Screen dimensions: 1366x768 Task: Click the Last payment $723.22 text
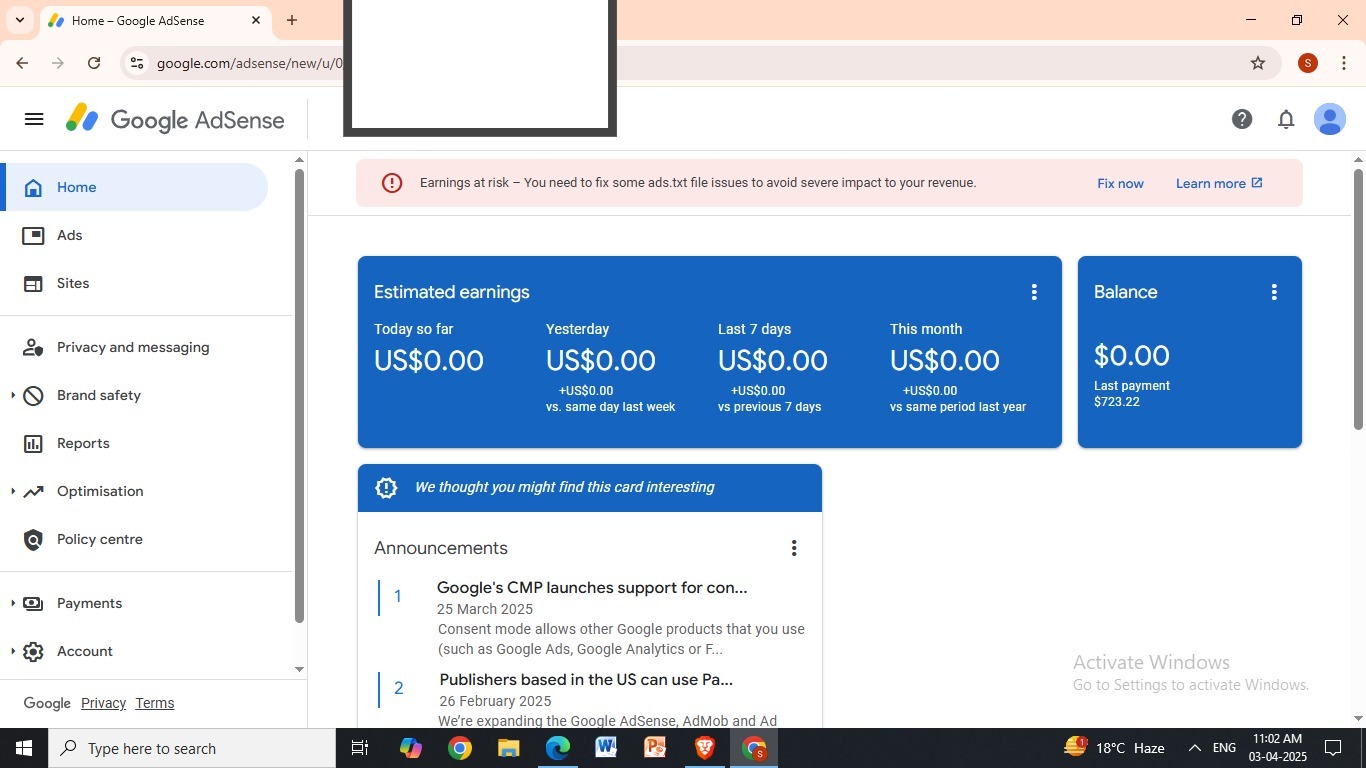tap(1132, 393)
